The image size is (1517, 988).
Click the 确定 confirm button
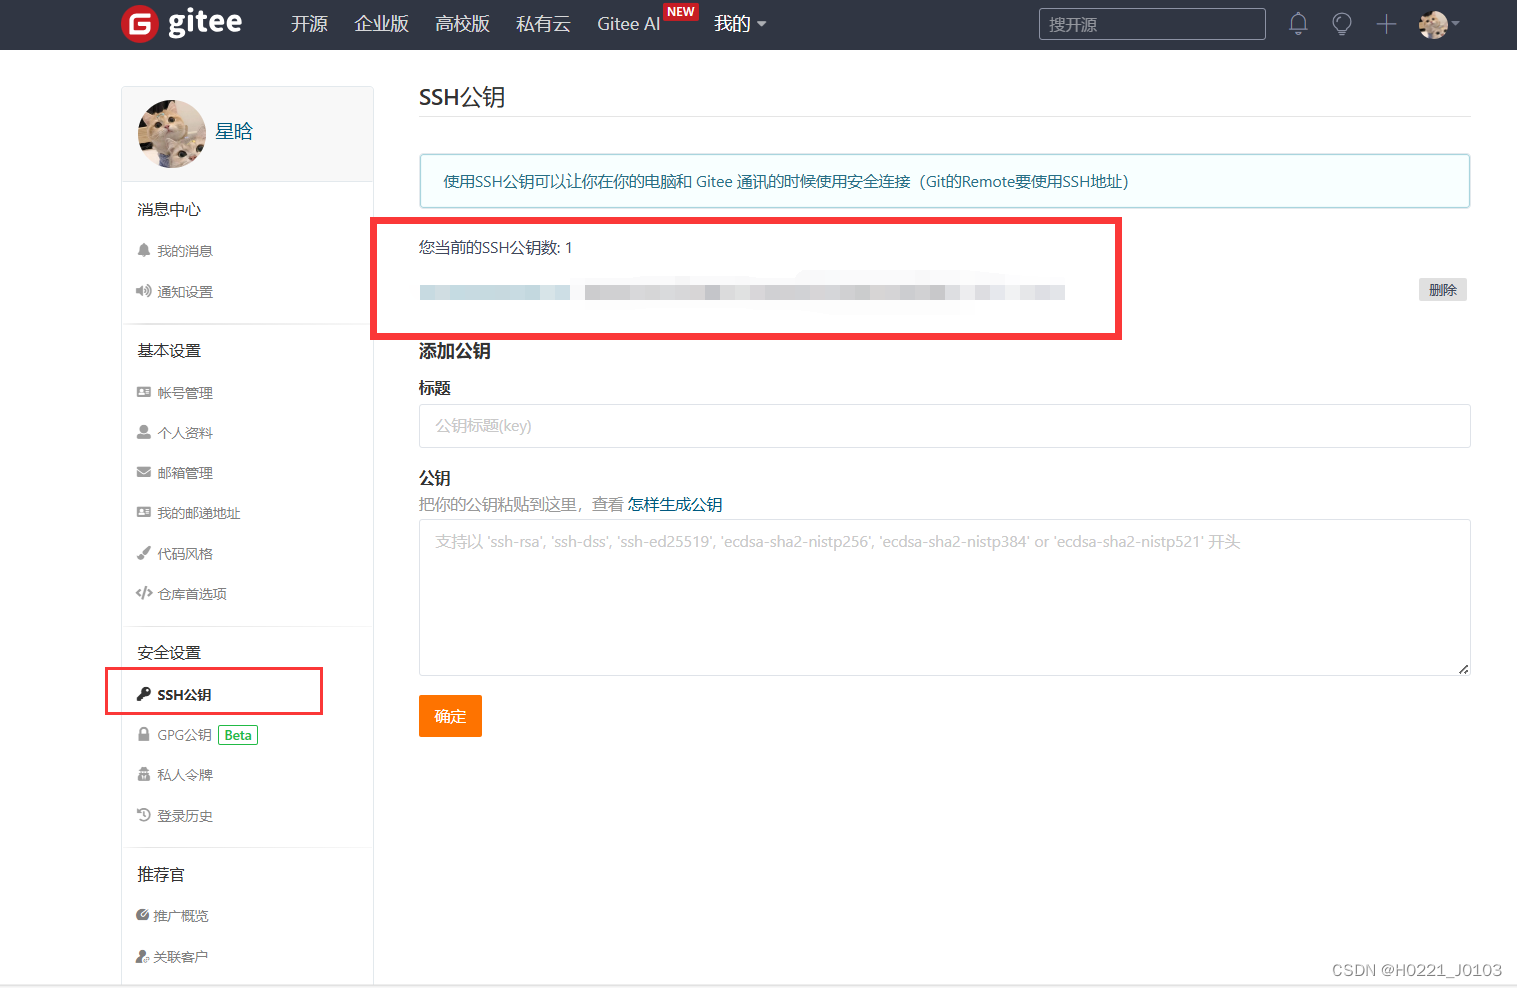coord(450,716)
